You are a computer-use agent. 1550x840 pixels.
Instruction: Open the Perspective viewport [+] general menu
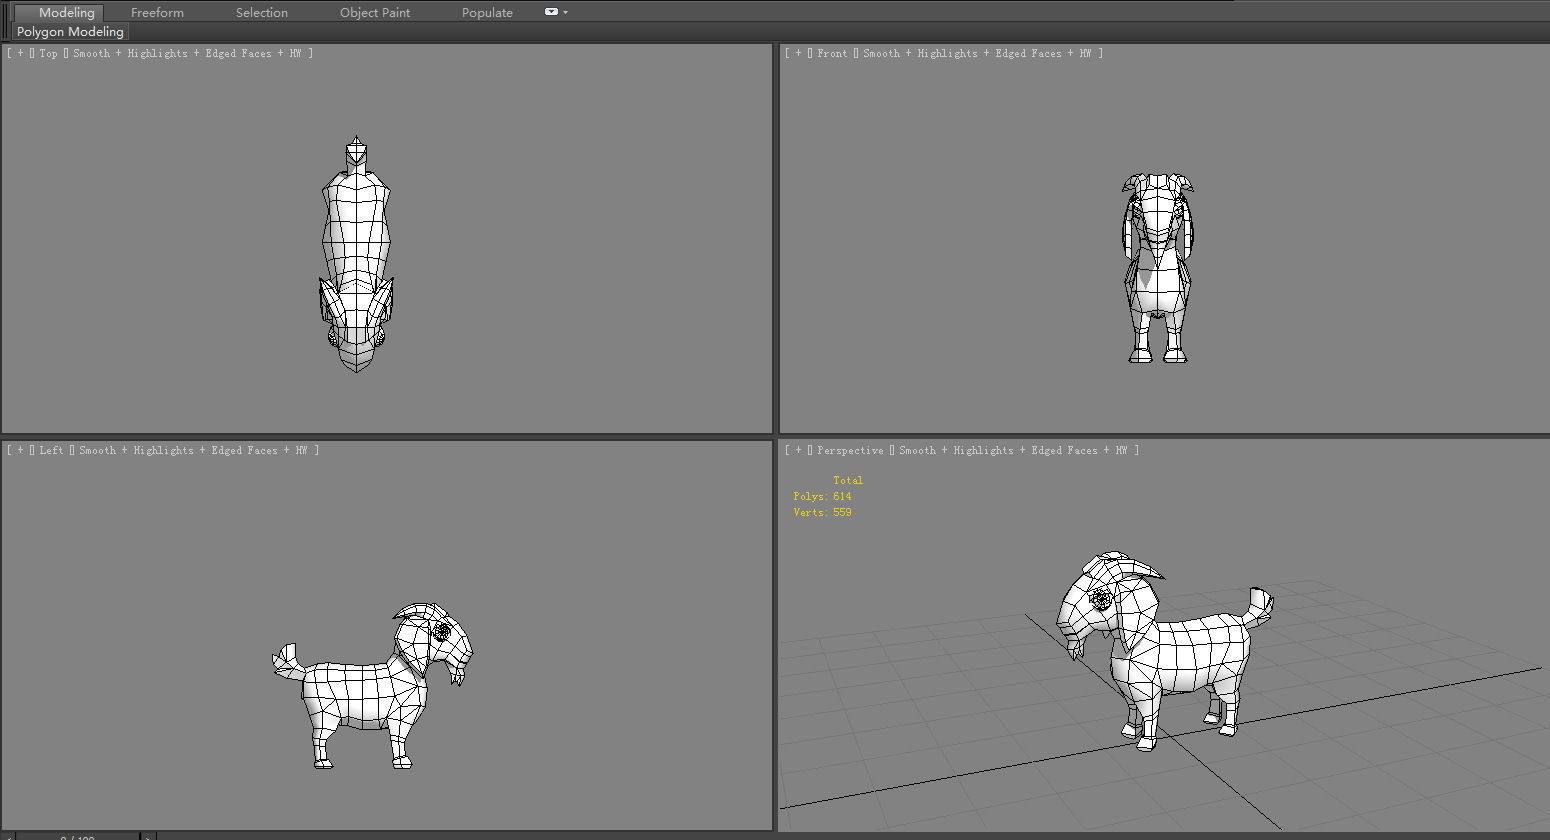(x=799, y=450)
